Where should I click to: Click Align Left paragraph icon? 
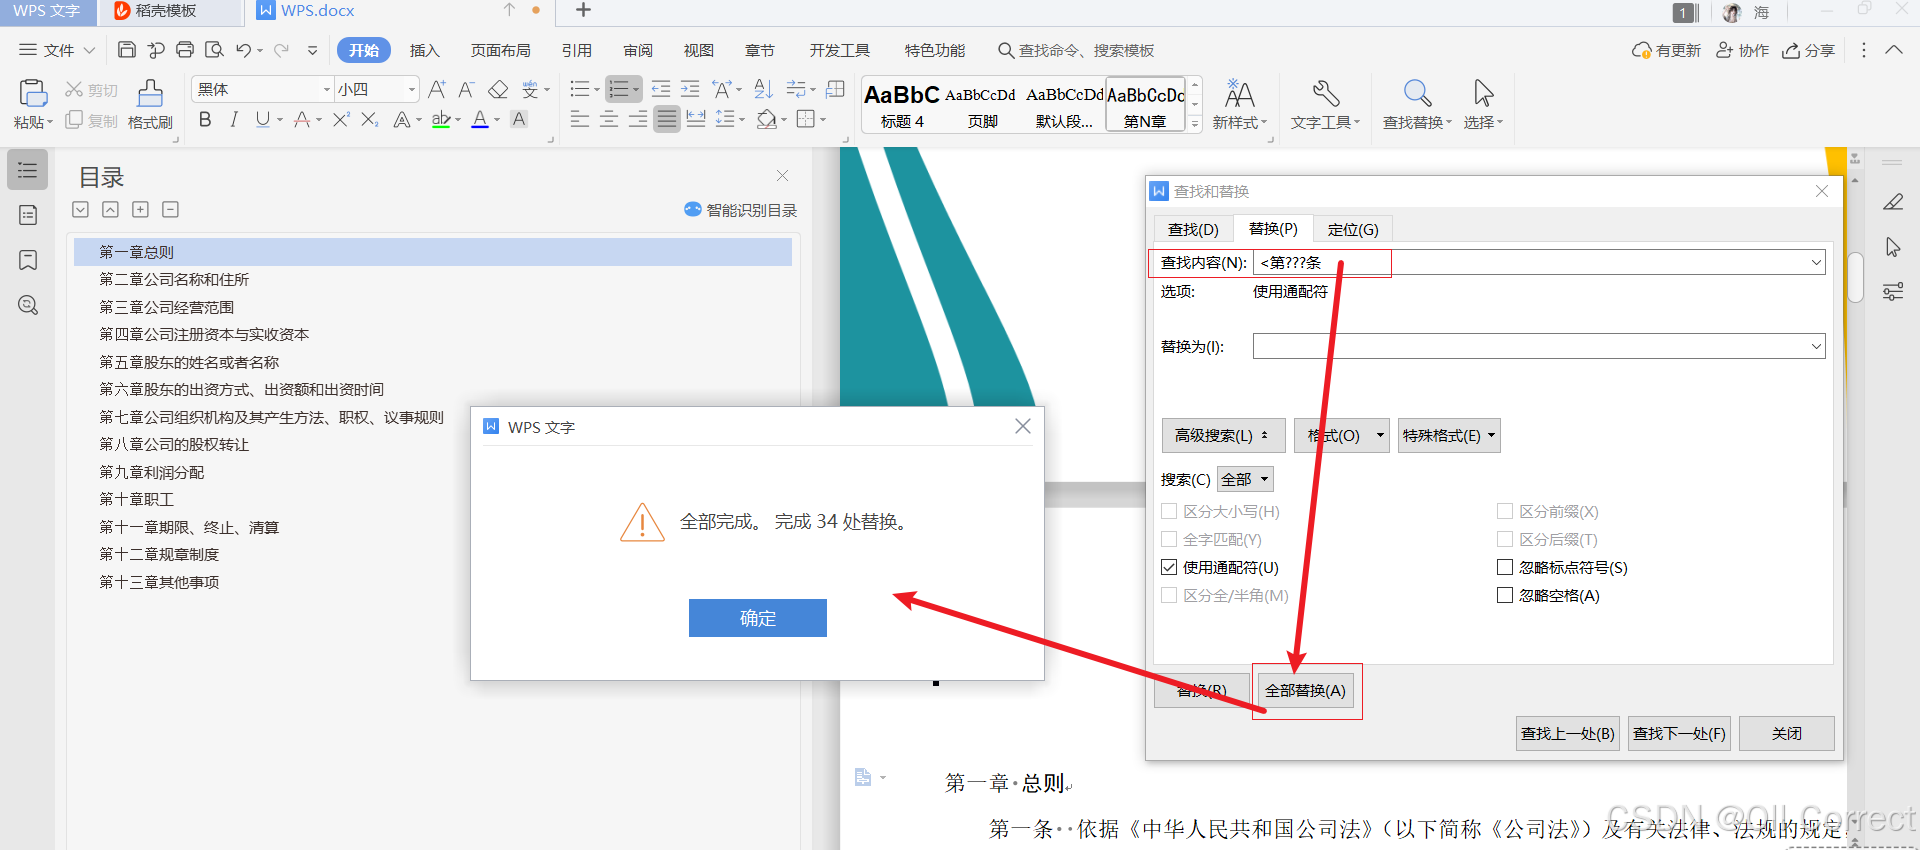click(x=579, y=119)
